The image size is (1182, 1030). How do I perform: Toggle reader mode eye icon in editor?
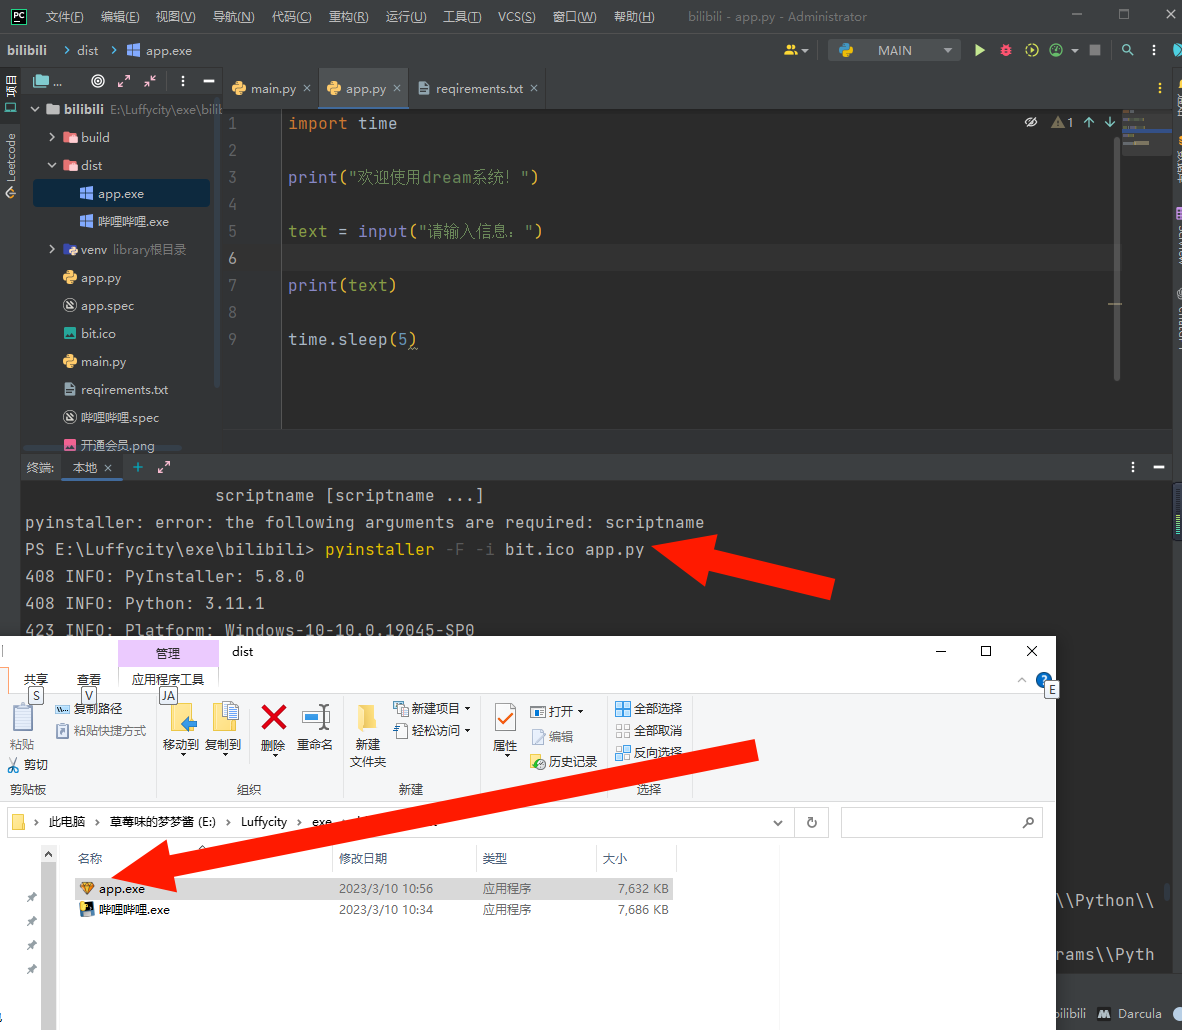(x=1031, y=122)
